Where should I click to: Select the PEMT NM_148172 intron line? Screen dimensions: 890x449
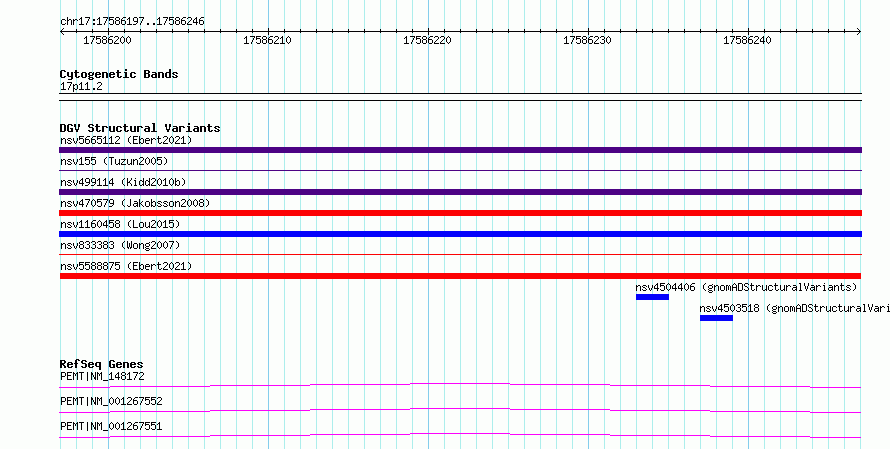pyautogui.click(x=460, y=385)
